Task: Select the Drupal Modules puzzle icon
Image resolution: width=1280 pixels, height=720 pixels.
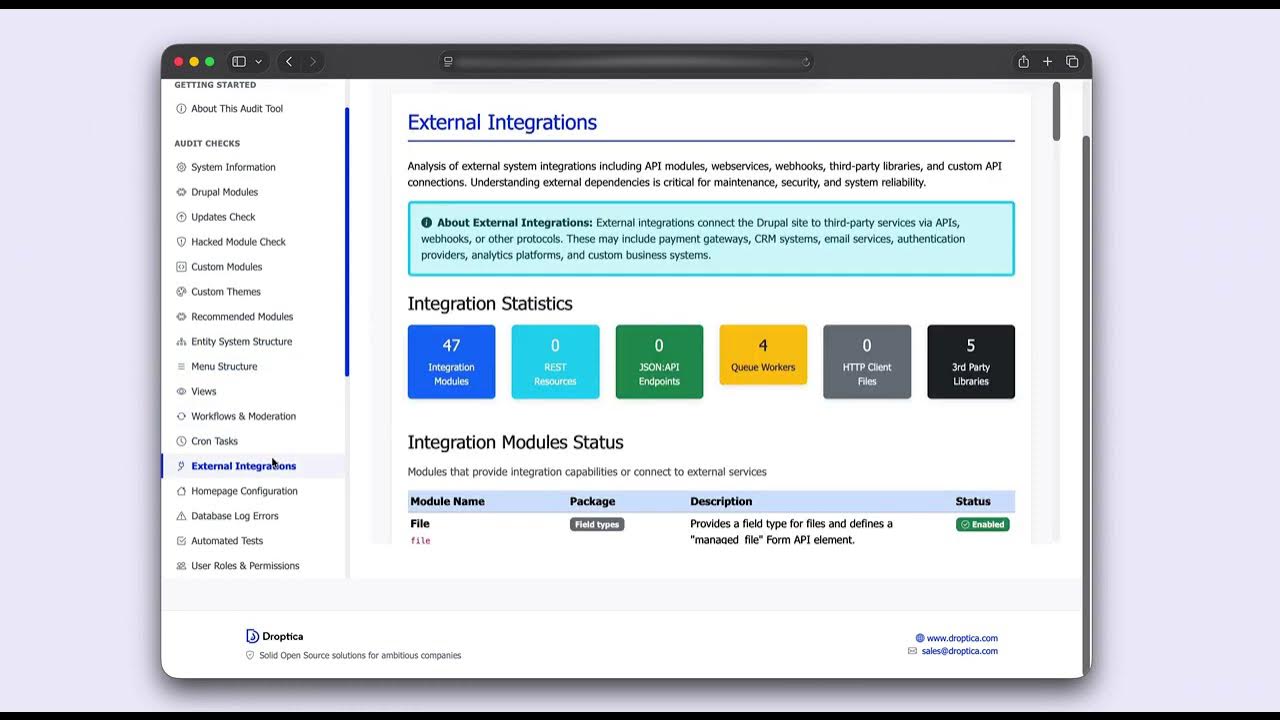Action: [181, 192]
